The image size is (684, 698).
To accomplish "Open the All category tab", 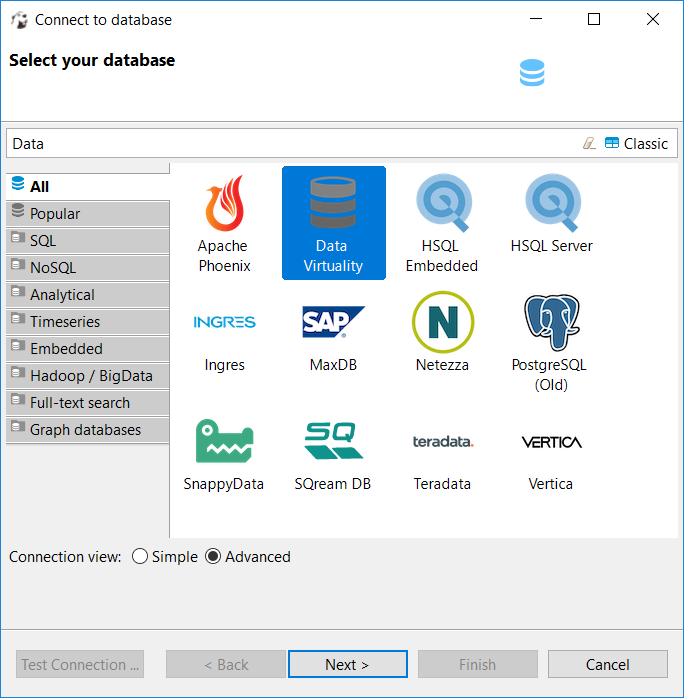I will 88,187.
